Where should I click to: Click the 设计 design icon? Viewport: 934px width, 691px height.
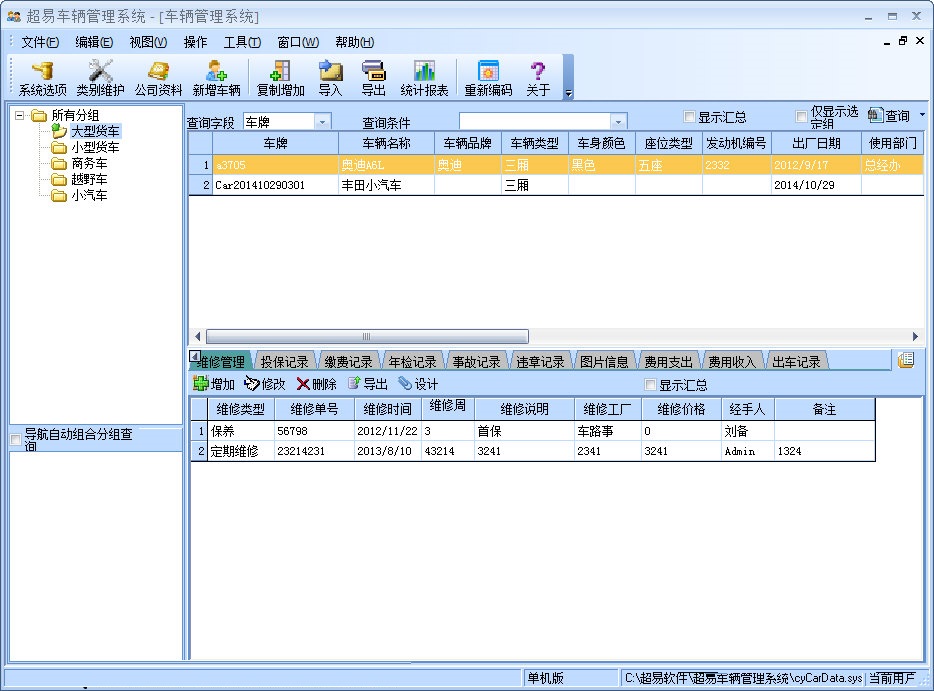point(418,384)
